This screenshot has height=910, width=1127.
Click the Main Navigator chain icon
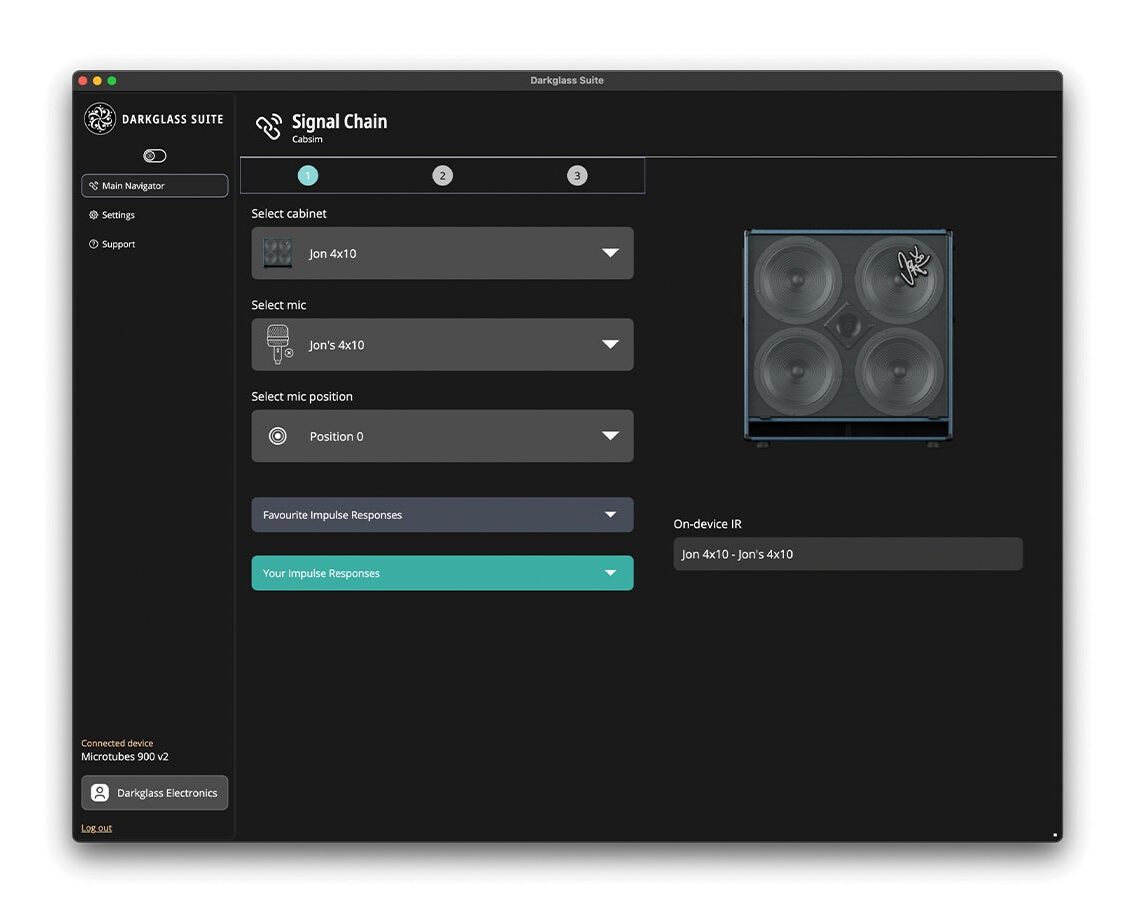[x=93, y=185]
